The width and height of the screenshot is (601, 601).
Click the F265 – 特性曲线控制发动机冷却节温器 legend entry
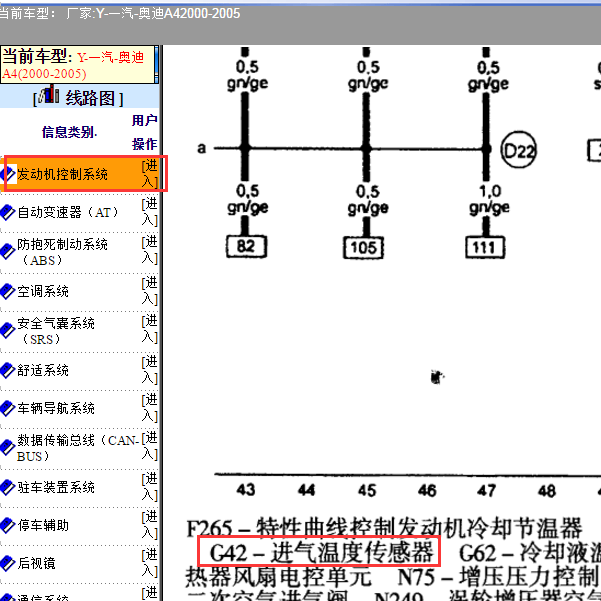tap(384, 528)
